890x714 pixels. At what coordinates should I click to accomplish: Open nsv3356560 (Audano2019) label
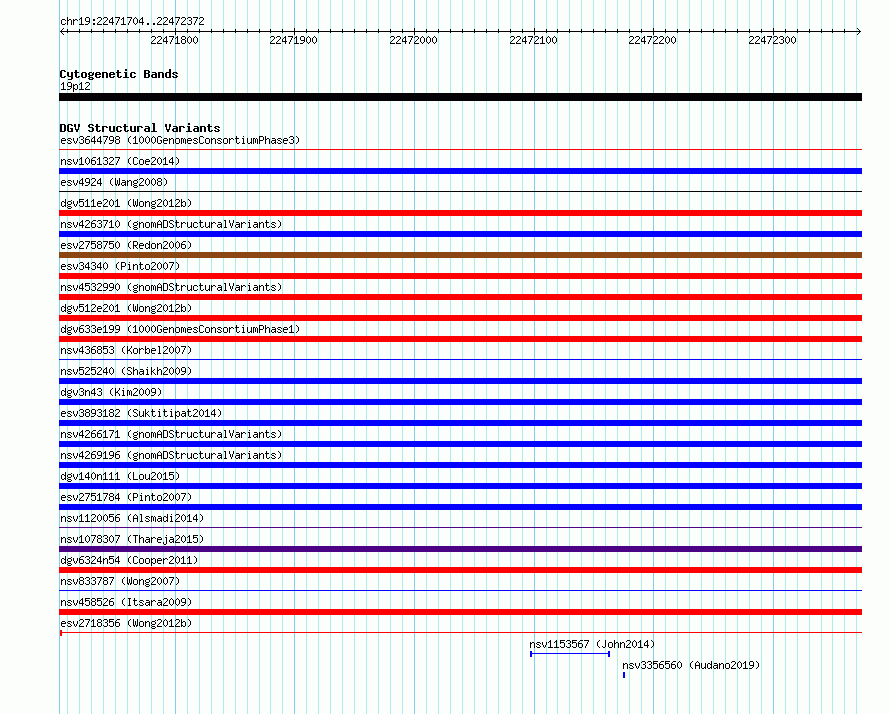(x=691, y=665)
